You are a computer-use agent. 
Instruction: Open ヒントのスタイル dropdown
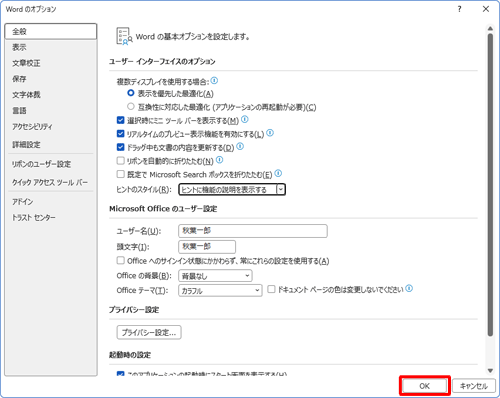pos(232,189)
